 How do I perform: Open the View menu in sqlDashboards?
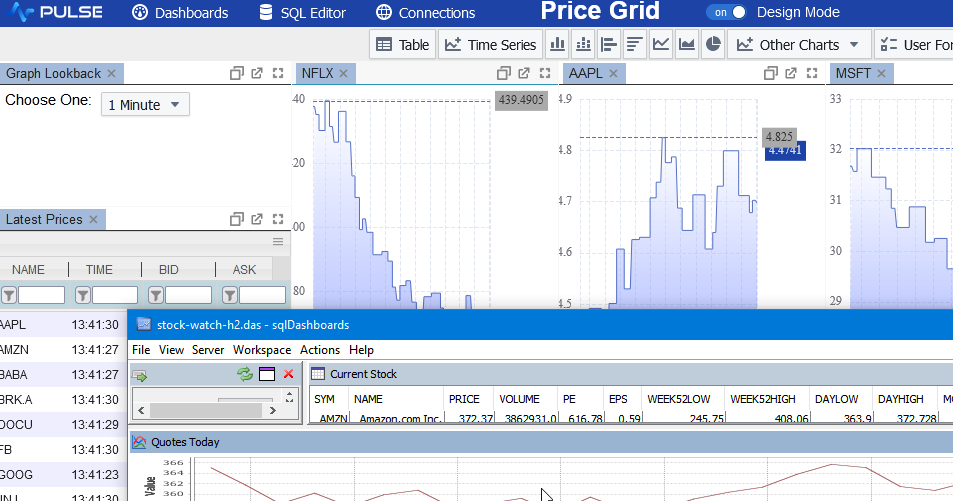point(171,350)
